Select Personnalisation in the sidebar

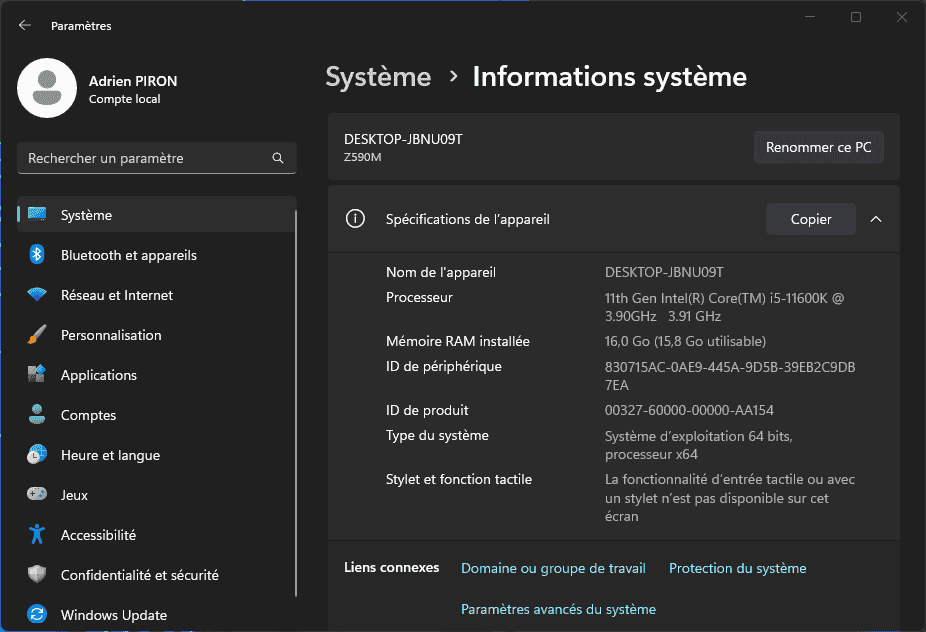click(x=156, y=335)
